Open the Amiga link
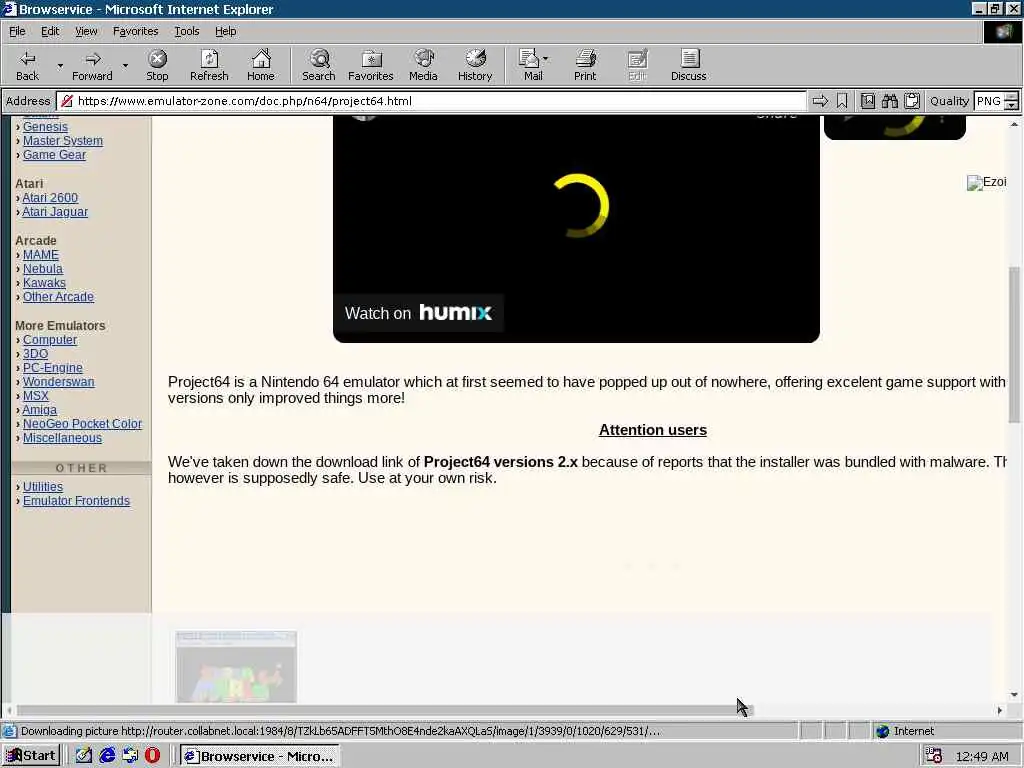 tap(39, 409)
